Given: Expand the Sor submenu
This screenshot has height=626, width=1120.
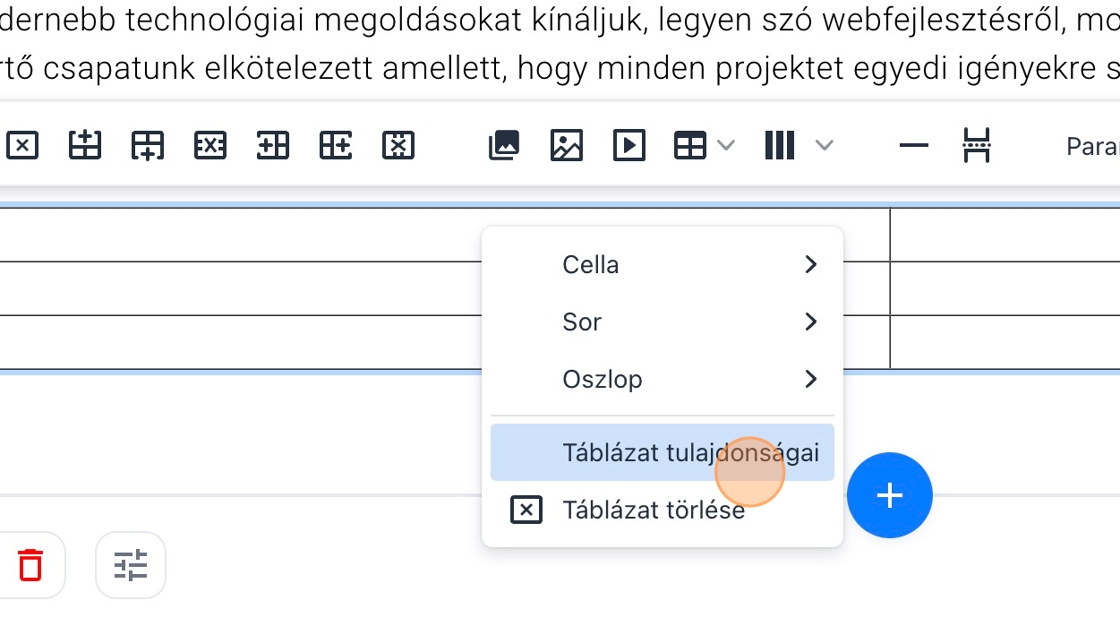Looking at the screenshot, I should pos(662,322).
